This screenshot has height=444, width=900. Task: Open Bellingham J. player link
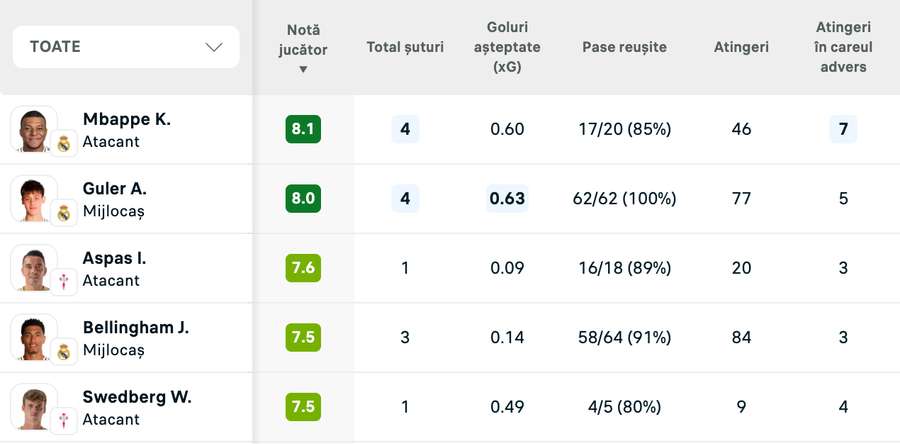pyautogui.click(x=135, y=327)
